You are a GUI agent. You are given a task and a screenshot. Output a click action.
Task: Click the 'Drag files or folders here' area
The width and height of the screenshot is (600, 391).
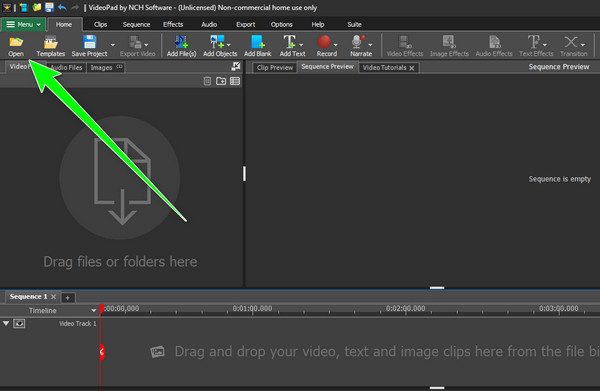(120, 187)
